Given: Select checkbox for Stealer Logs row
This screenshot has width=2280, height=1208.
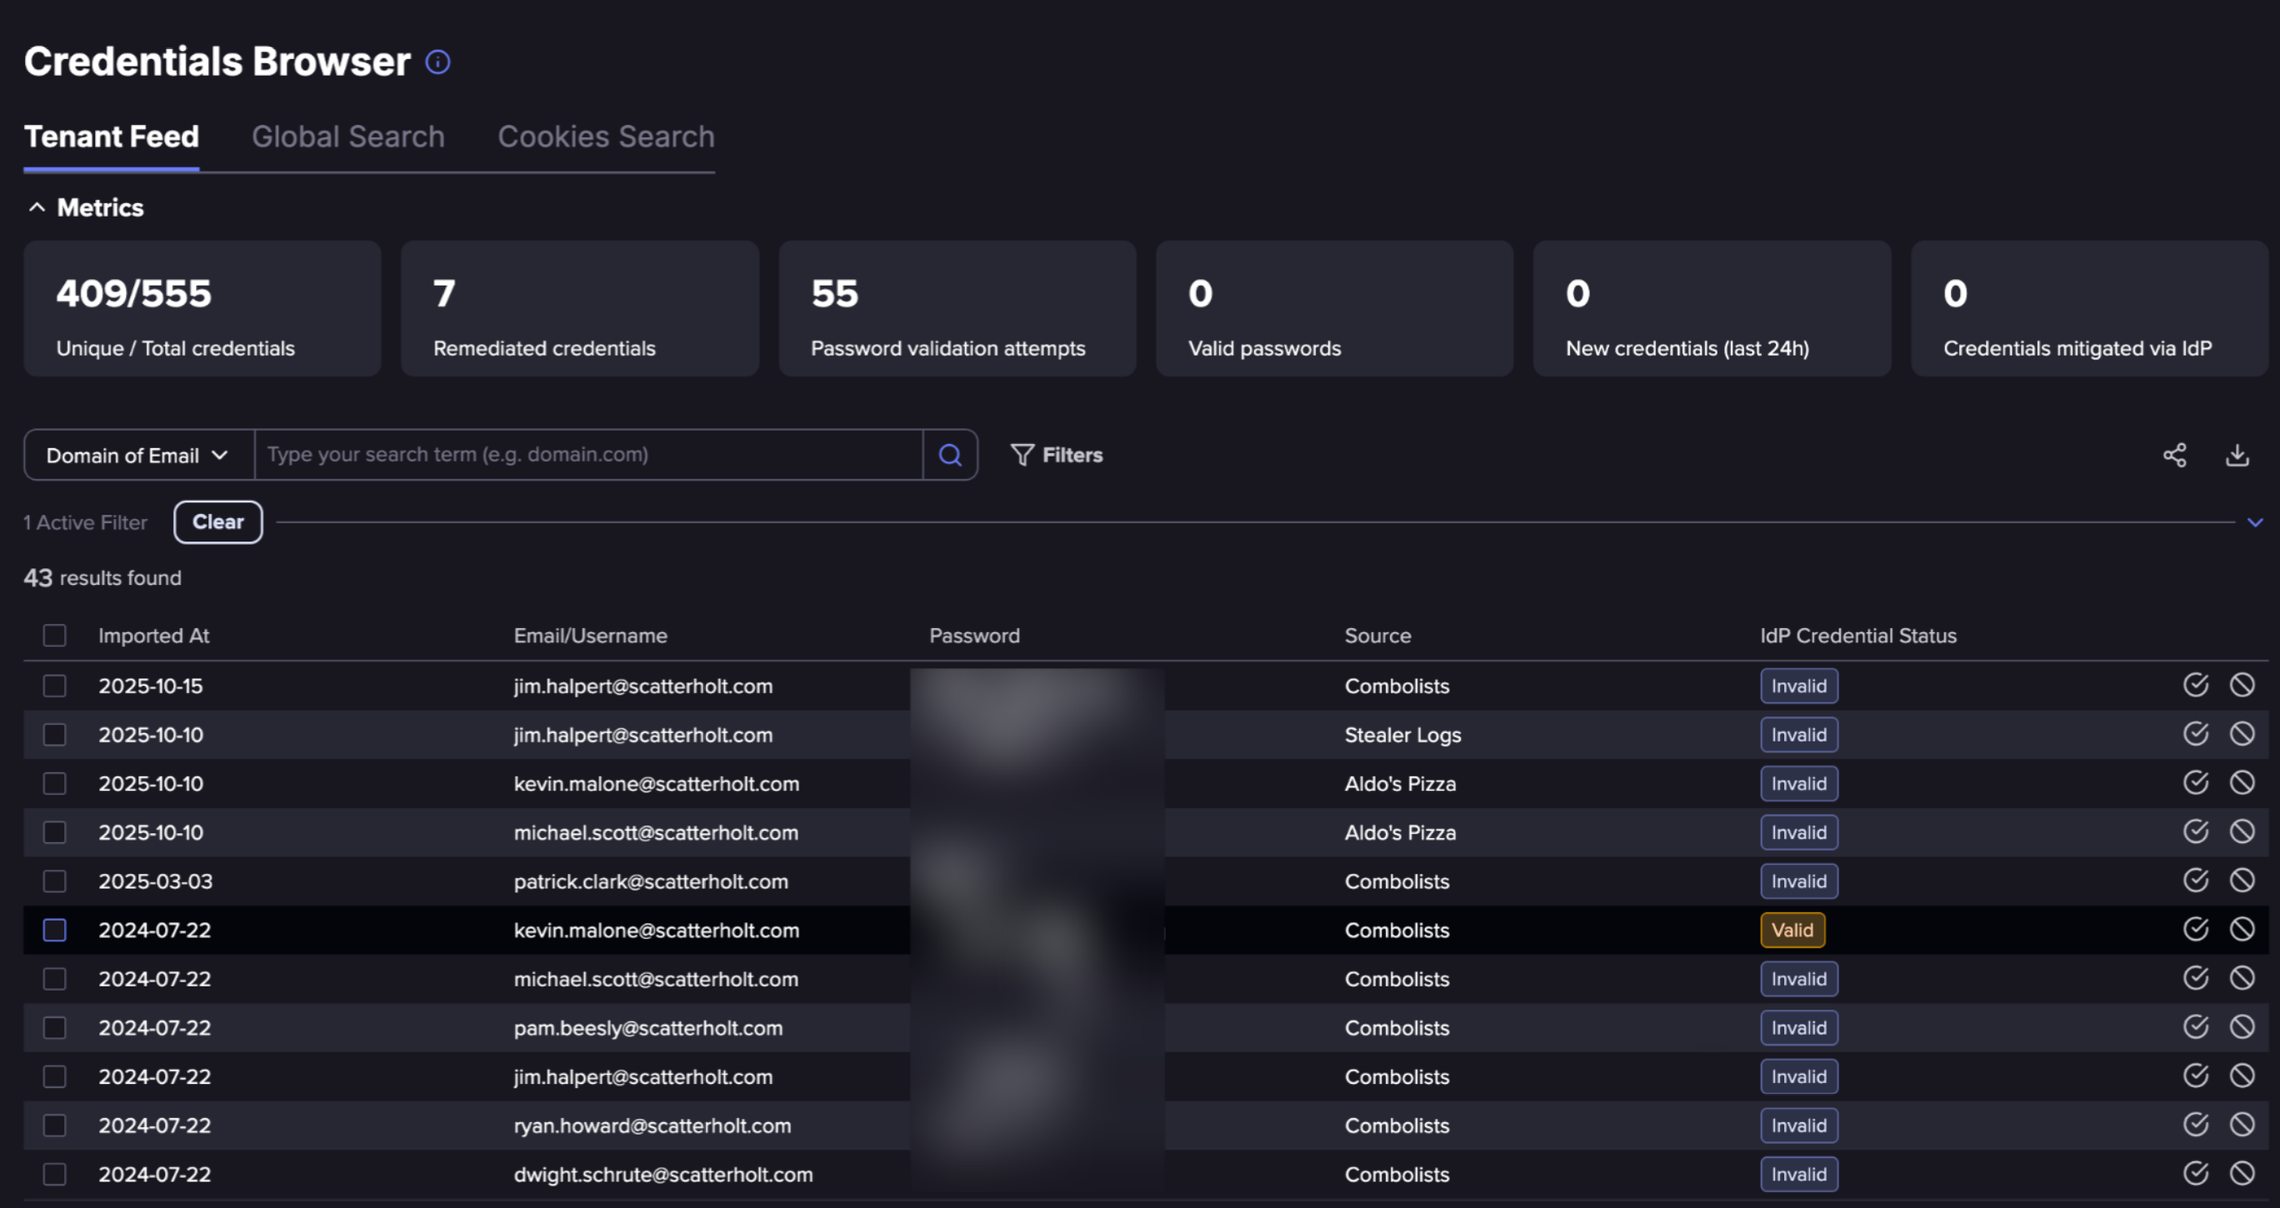Looking at the screenshot, I should 55,735.
